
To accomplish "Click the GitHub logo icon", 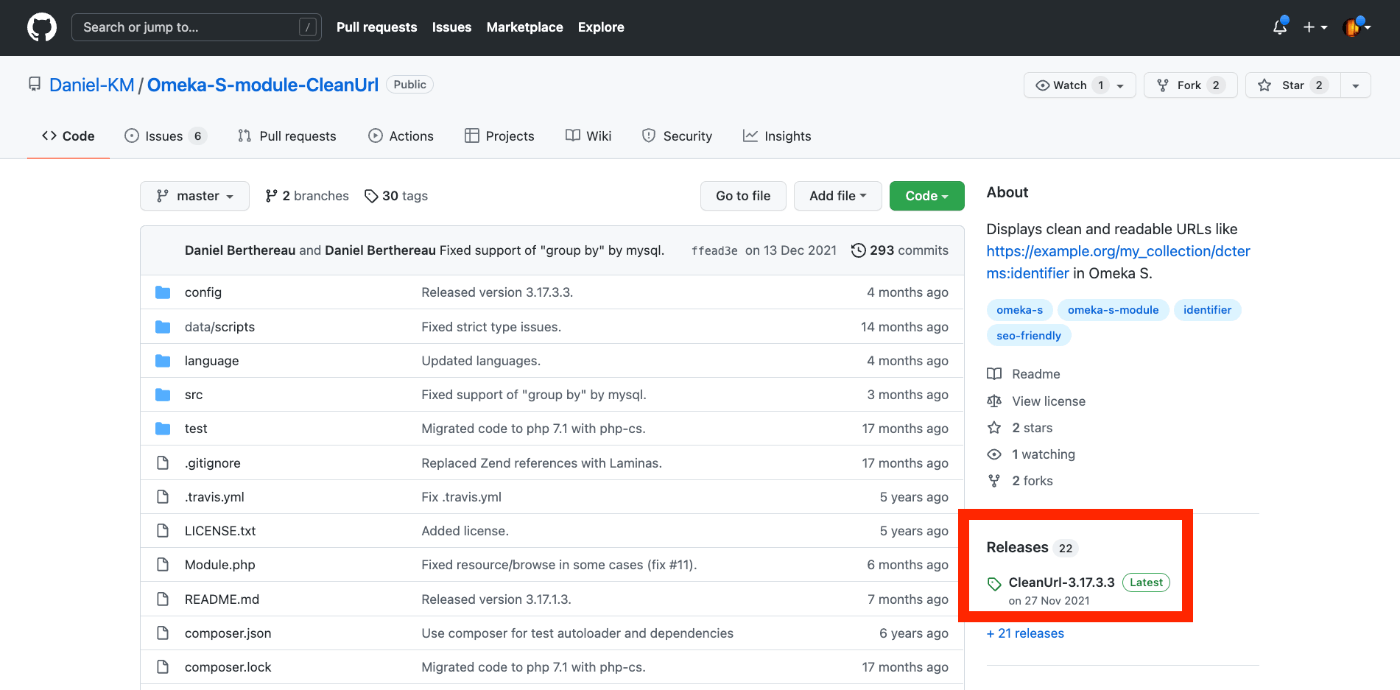I will point(42,28).
